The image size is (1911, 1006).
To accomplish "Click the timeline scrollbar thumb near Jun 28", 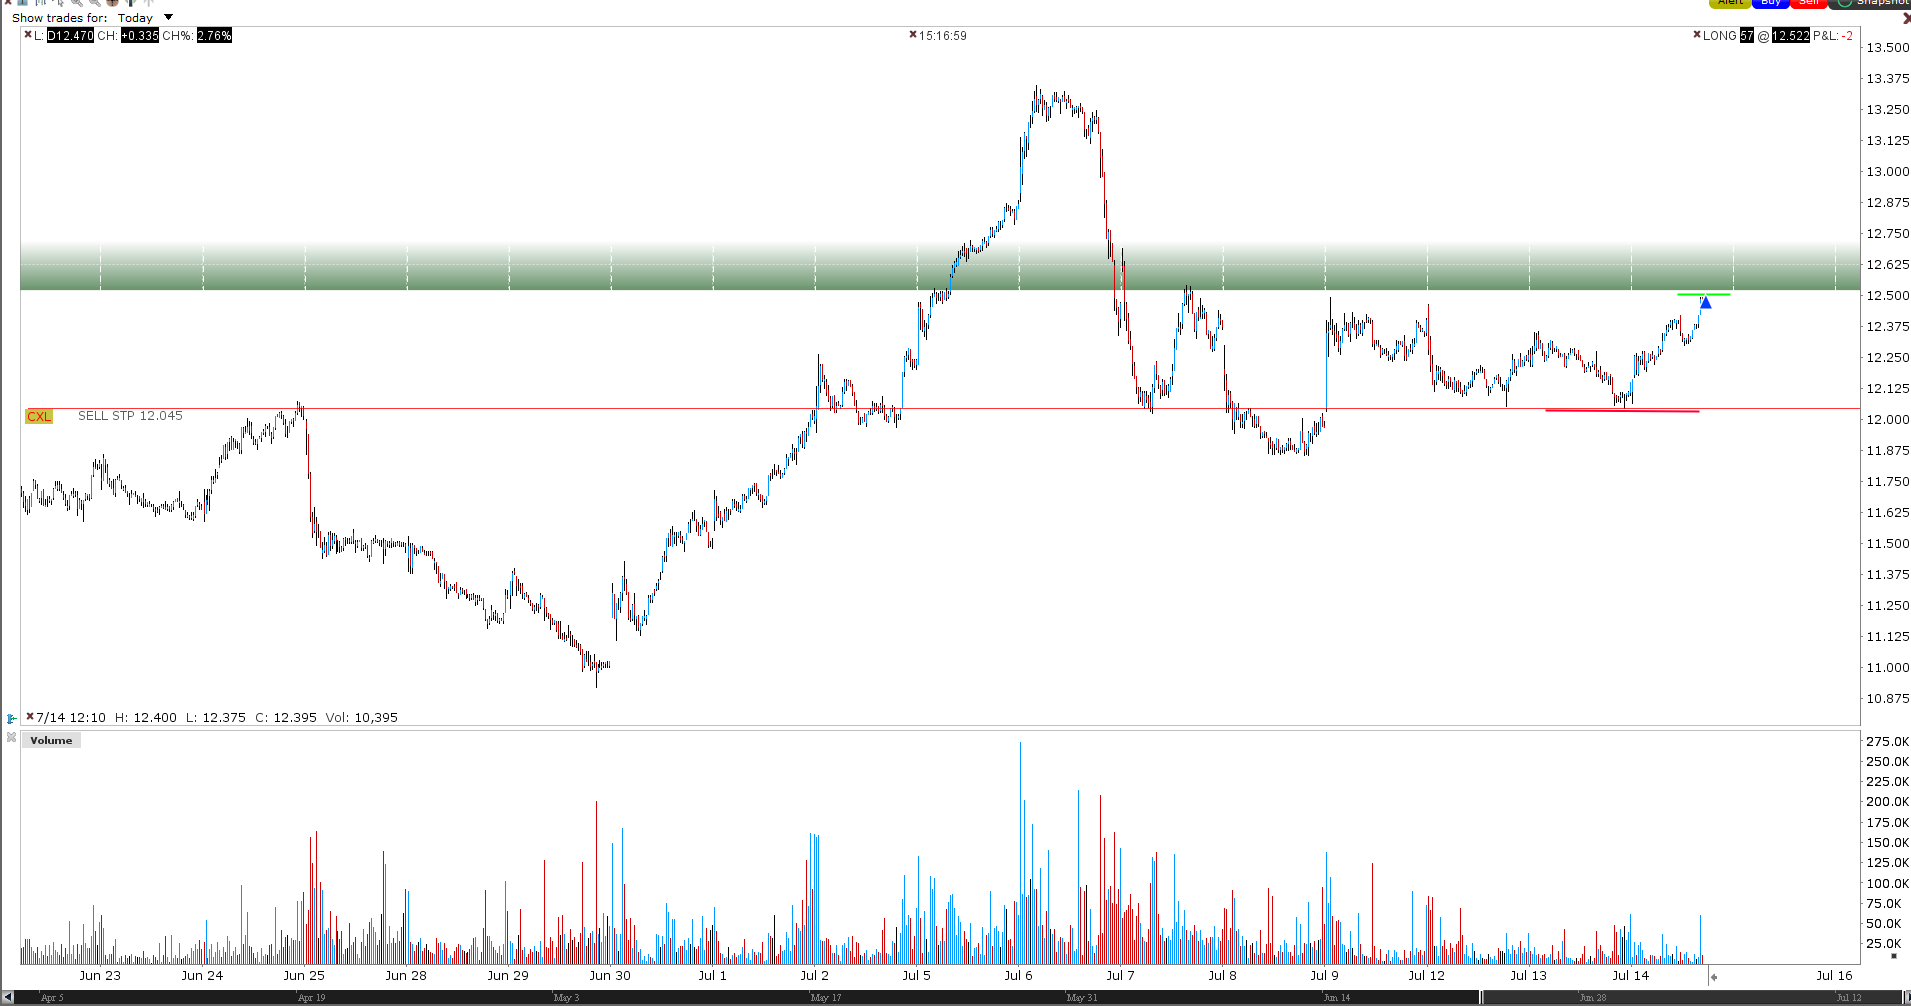I will [x=1692, y=997].
